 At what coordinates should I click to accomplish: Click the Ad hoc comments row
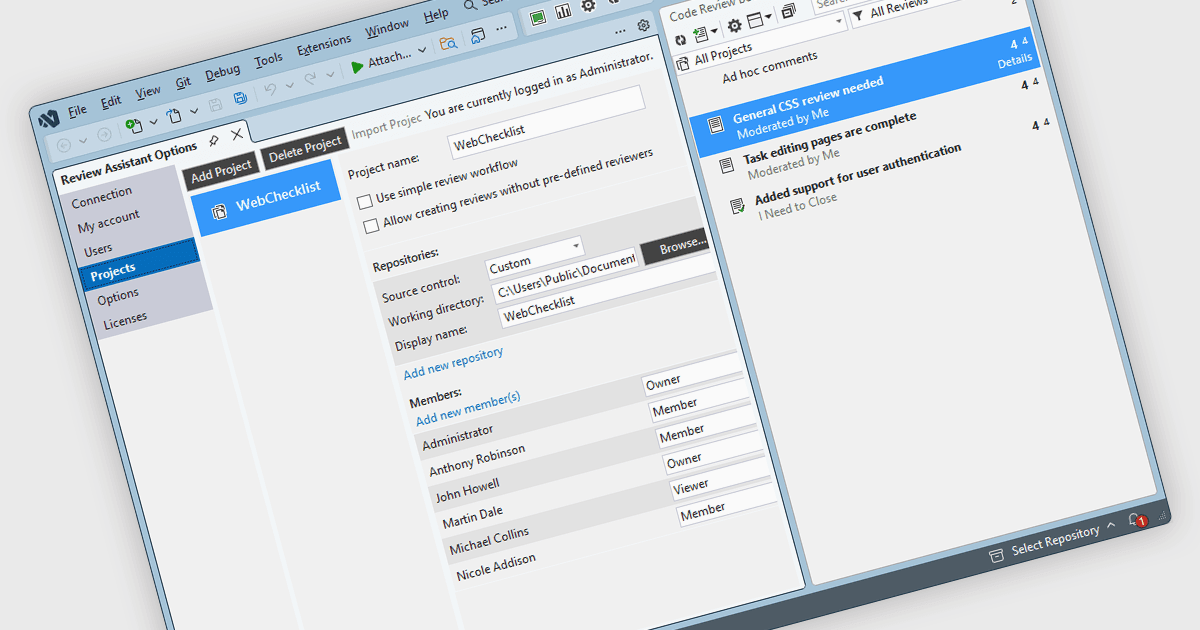[769, 67]
